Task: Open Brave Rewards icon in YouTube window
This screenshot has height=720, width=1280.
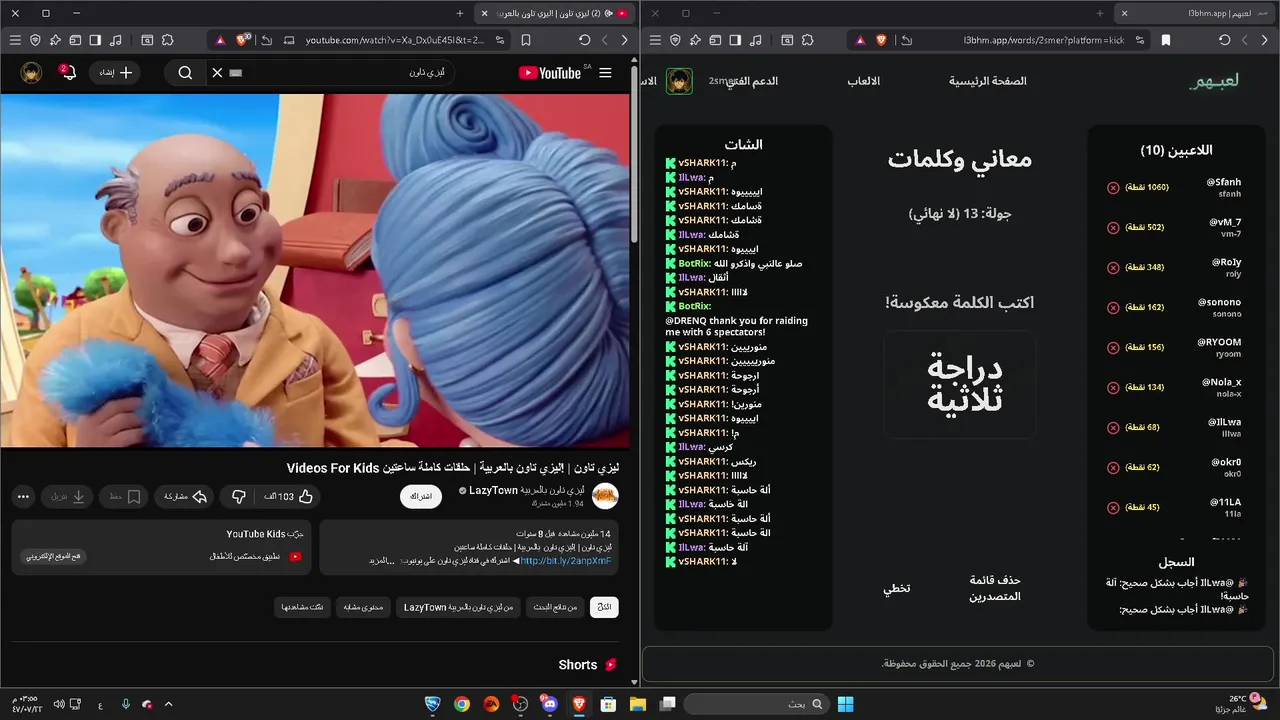Action: [219, 40]
